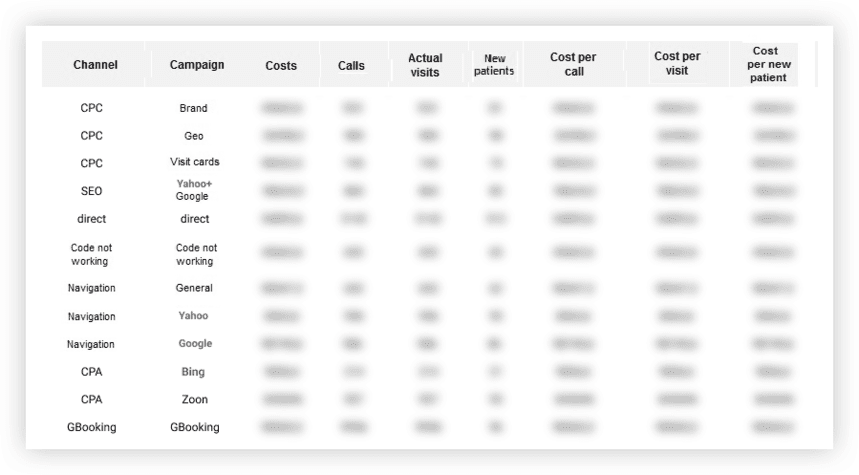Image resolution: width=859 pixels, height=475 pixels.
Task: Sort by the Costs column header
Action: pos(281,66)
